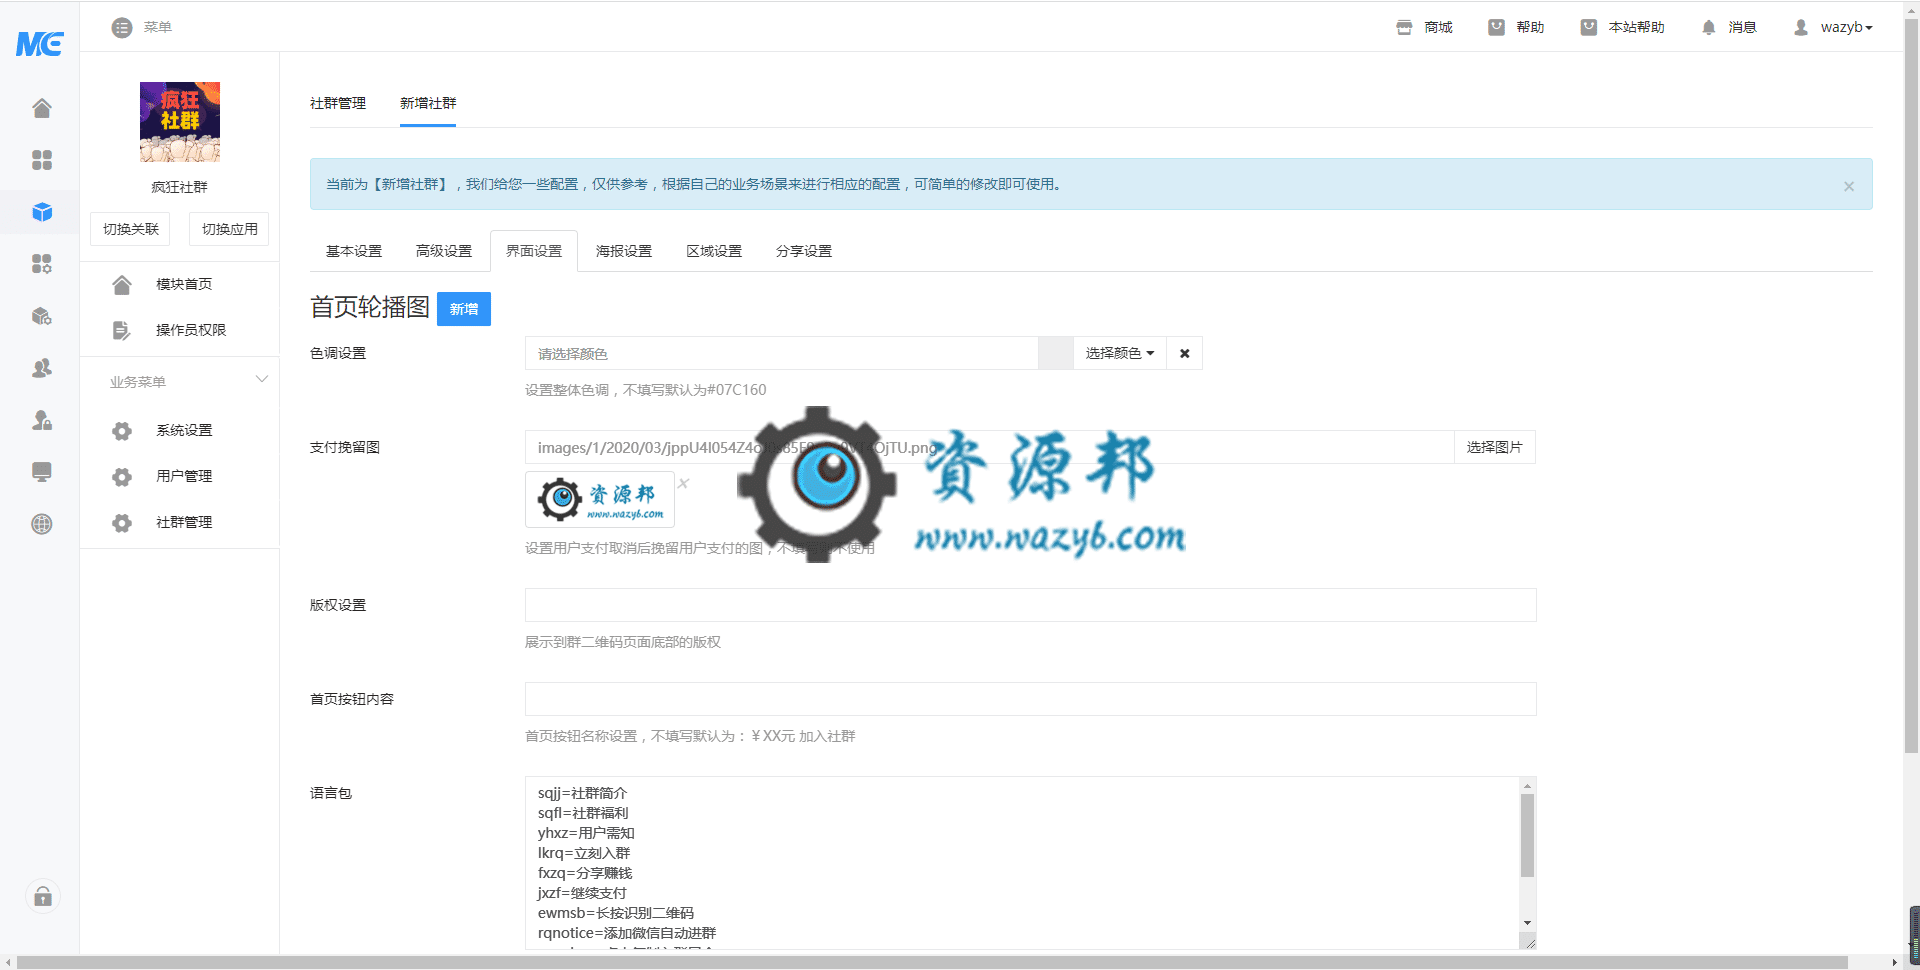The height and width of the screenshot is (970, 1920).
Task: Switch to 高级设置 tab
Action: (444, 251)
